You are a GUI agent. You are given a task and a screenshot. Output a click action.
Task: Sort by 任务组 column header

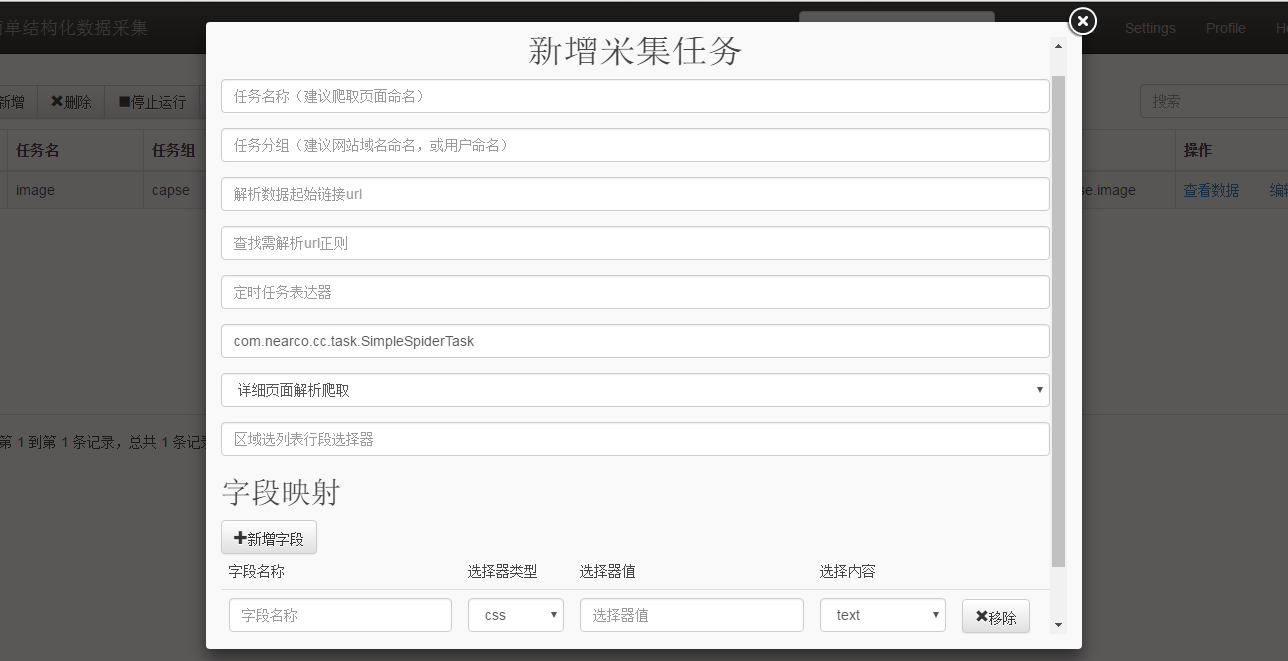coord(173,150)
